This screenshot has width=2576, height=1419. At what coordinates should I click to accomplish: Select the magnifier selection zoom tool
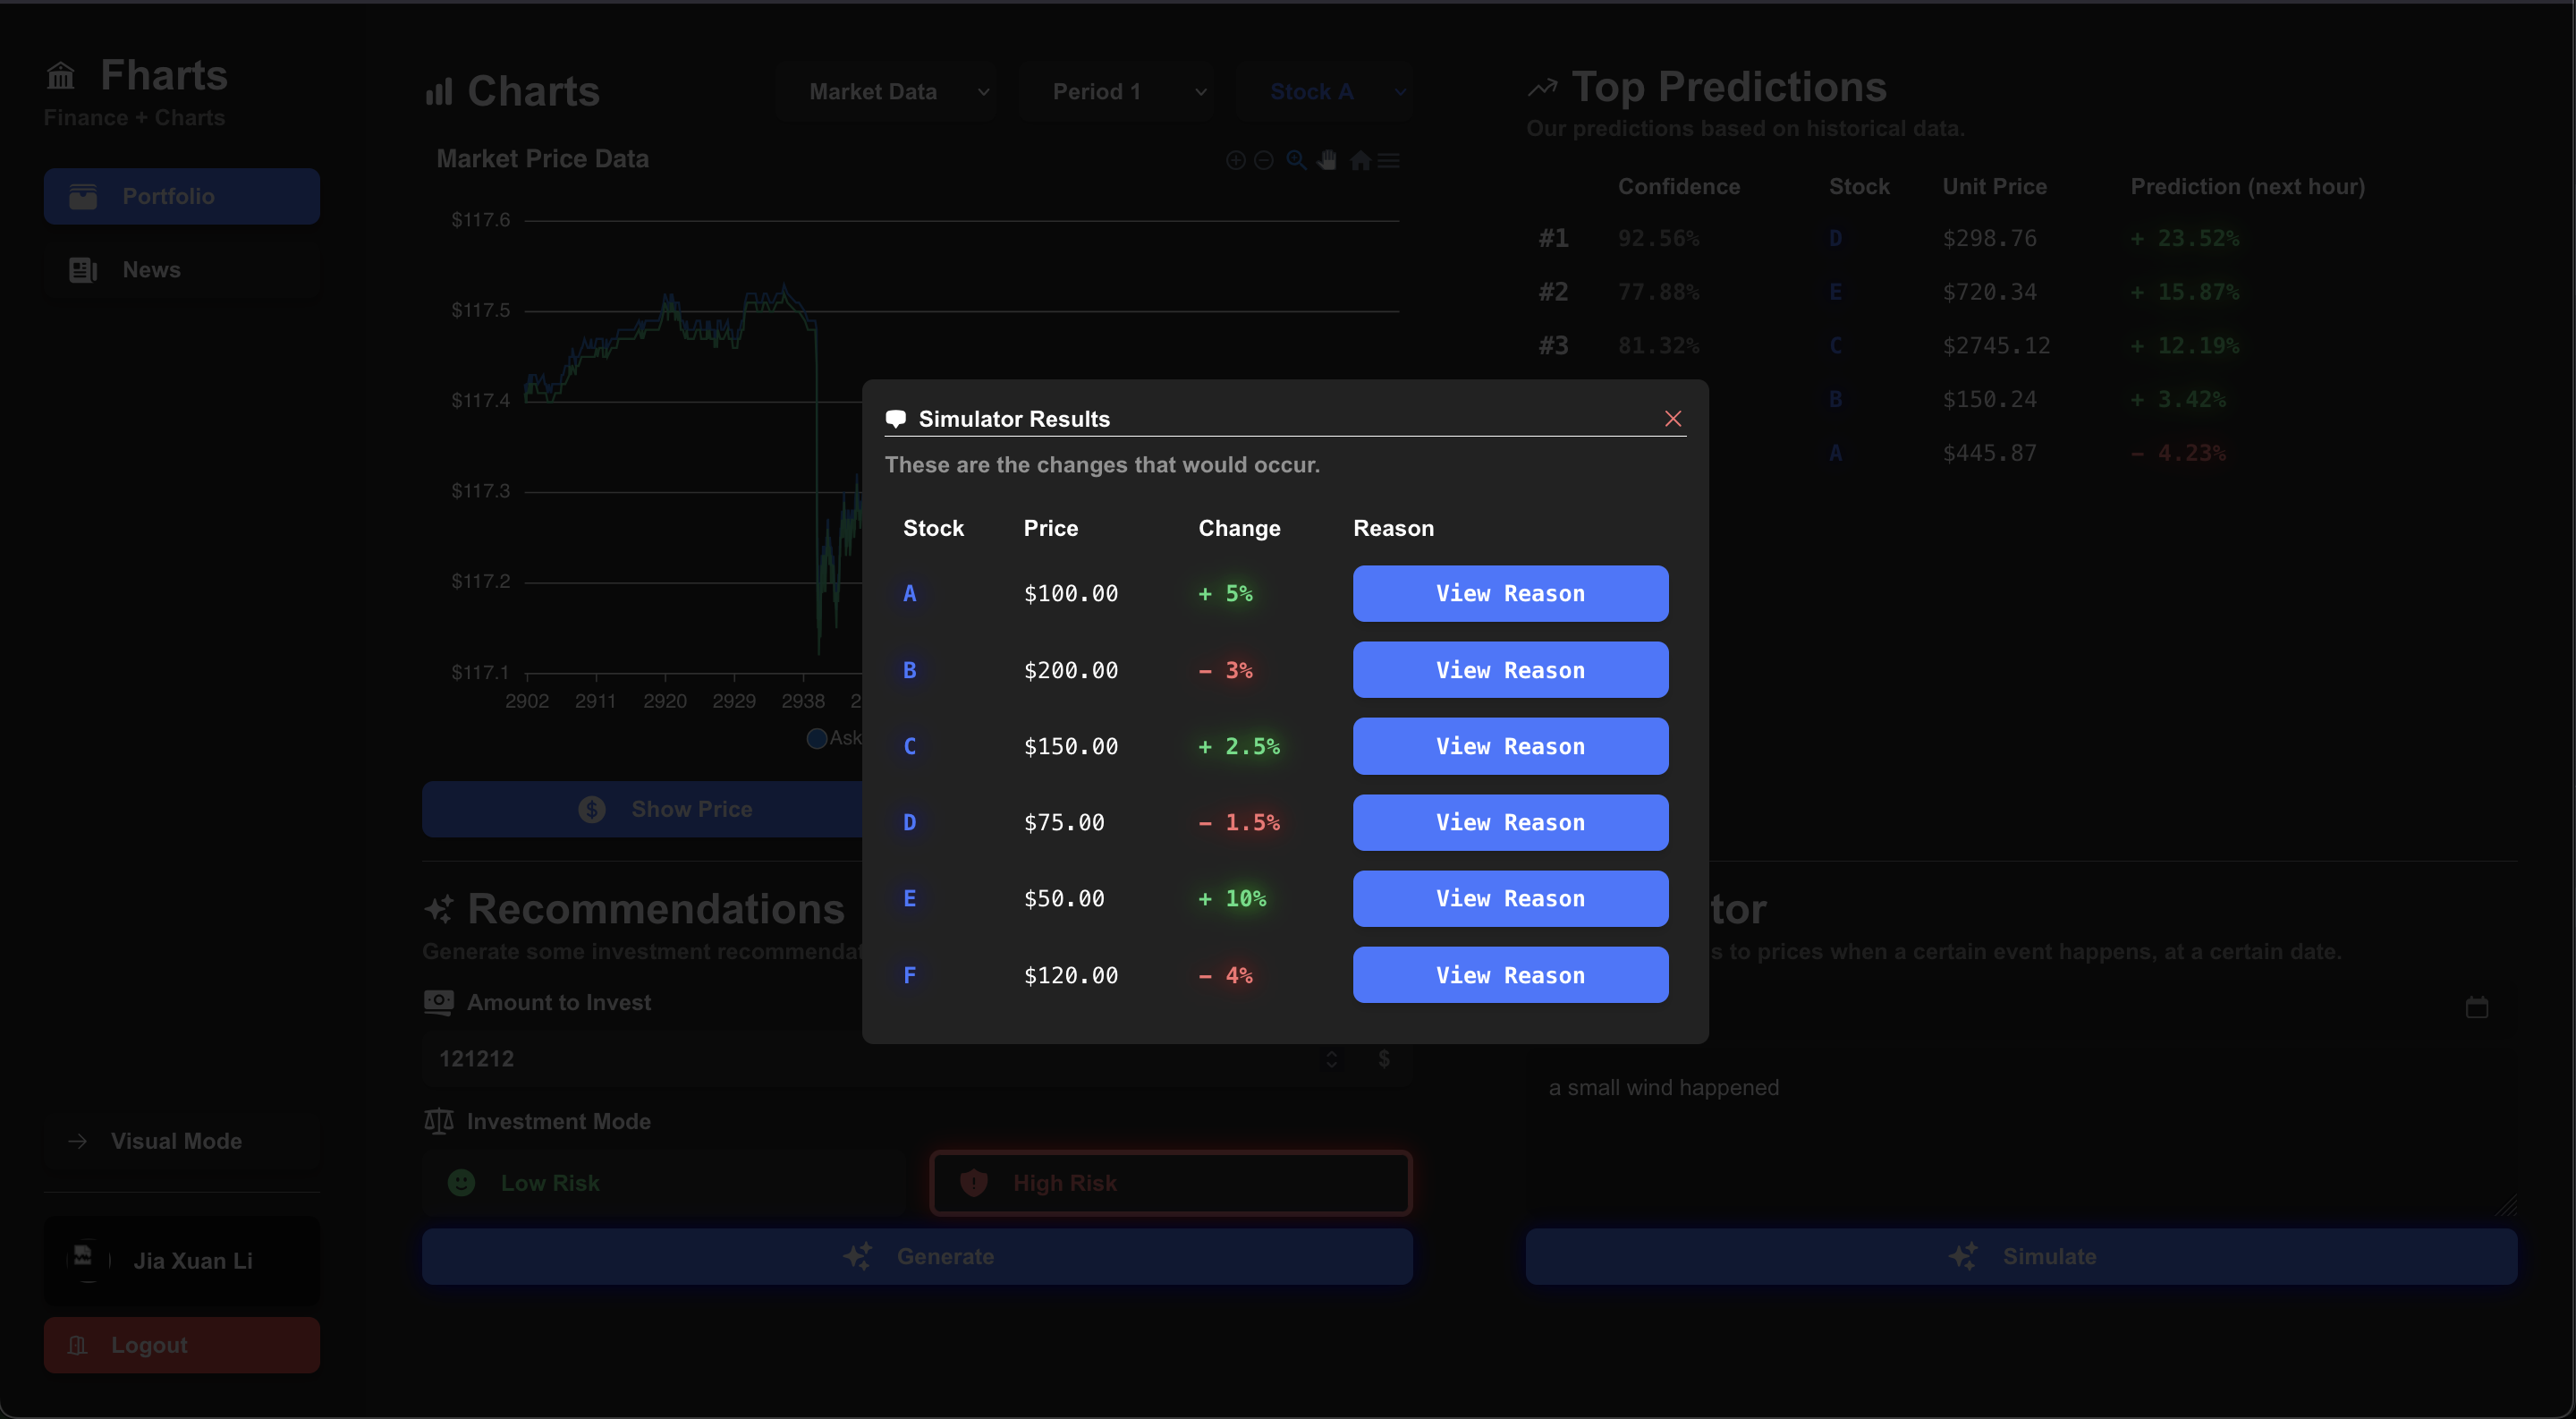click(x=1296, y=160)
